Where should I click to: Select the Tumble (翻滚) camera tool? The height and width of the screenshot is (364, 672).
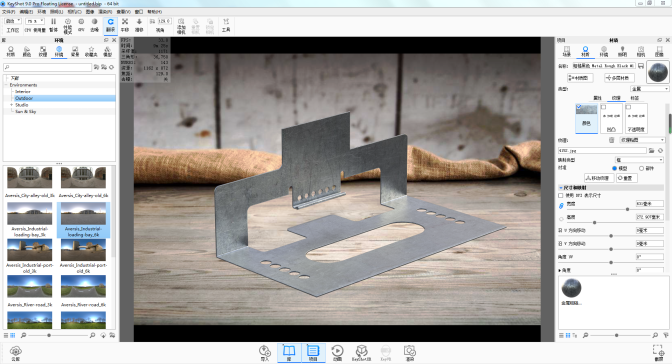pos(111,25)
